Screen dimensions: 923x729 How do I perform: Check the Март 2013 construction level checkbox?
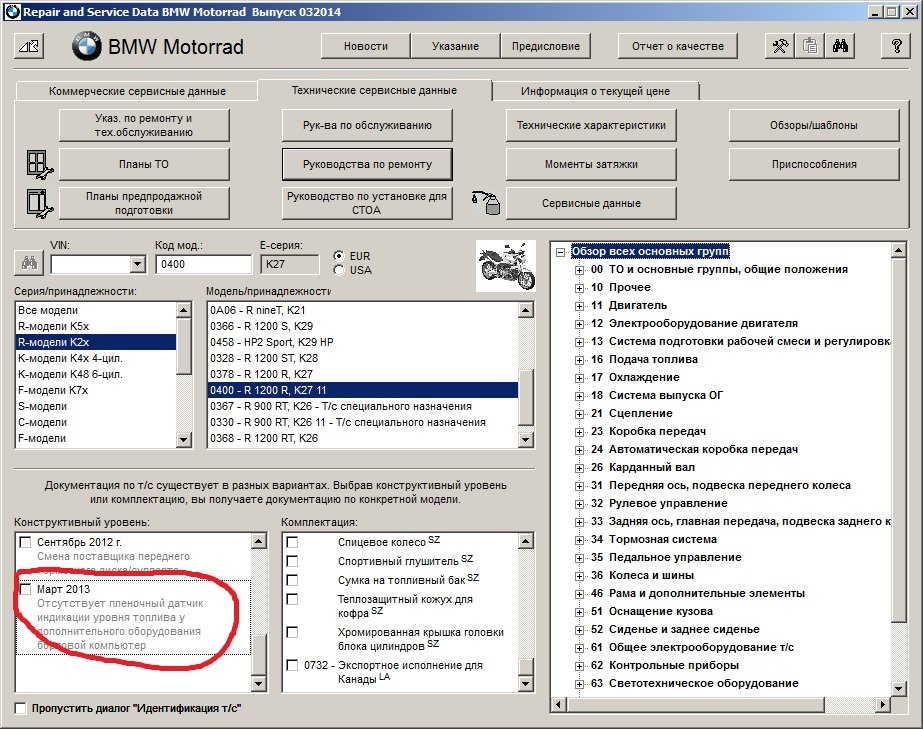pos(26,590)
